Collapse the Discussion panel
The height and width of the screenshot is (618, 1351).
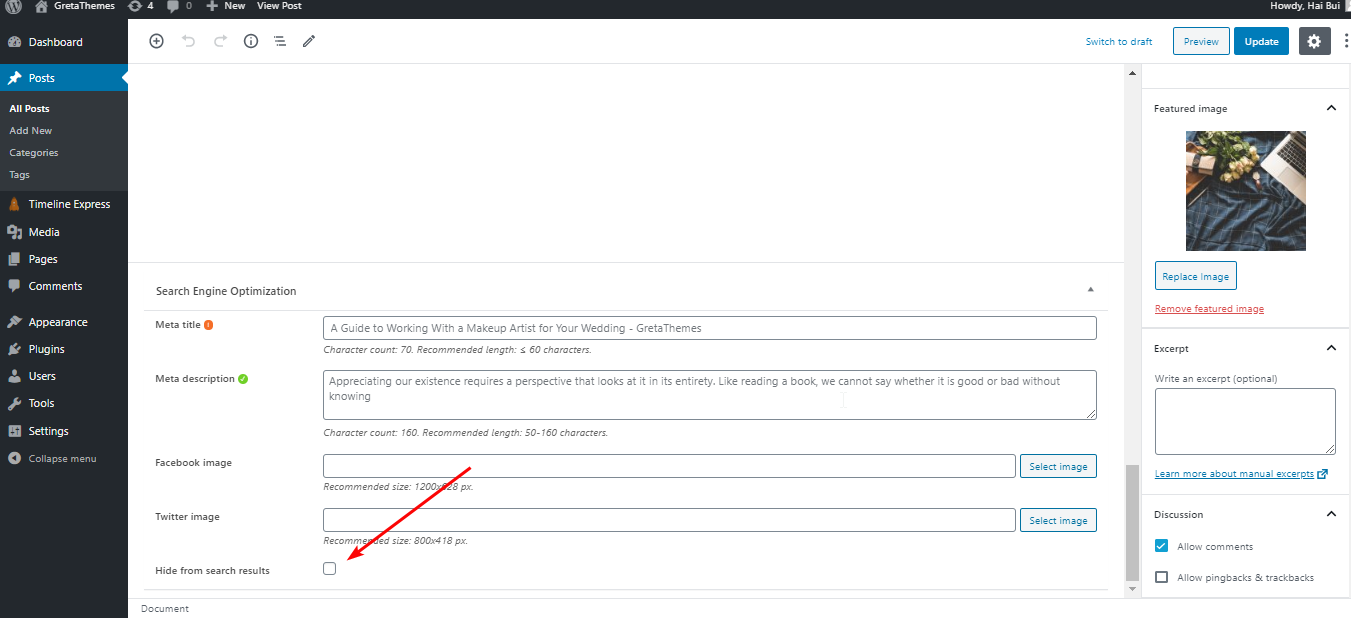pyautogui.click(x=1331, y=514)
